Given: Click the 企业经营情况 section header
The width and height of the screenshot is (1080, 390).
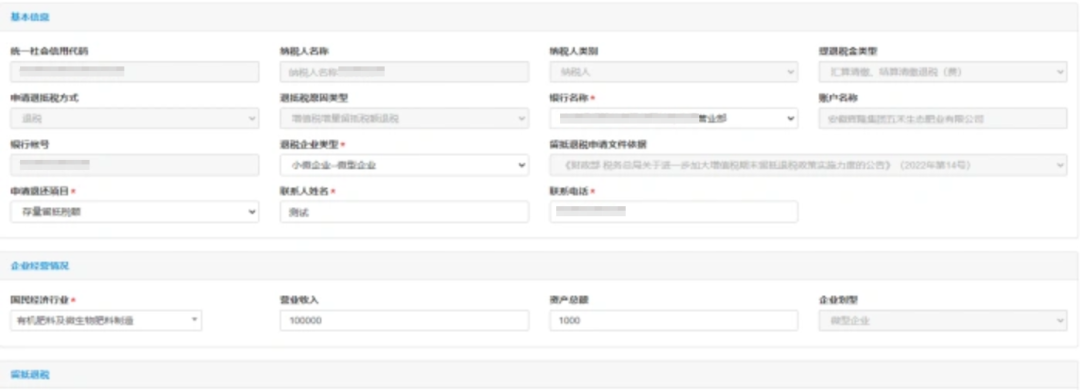Looking at the screenshot, I should pyautogui.click(x=39, y=266).
